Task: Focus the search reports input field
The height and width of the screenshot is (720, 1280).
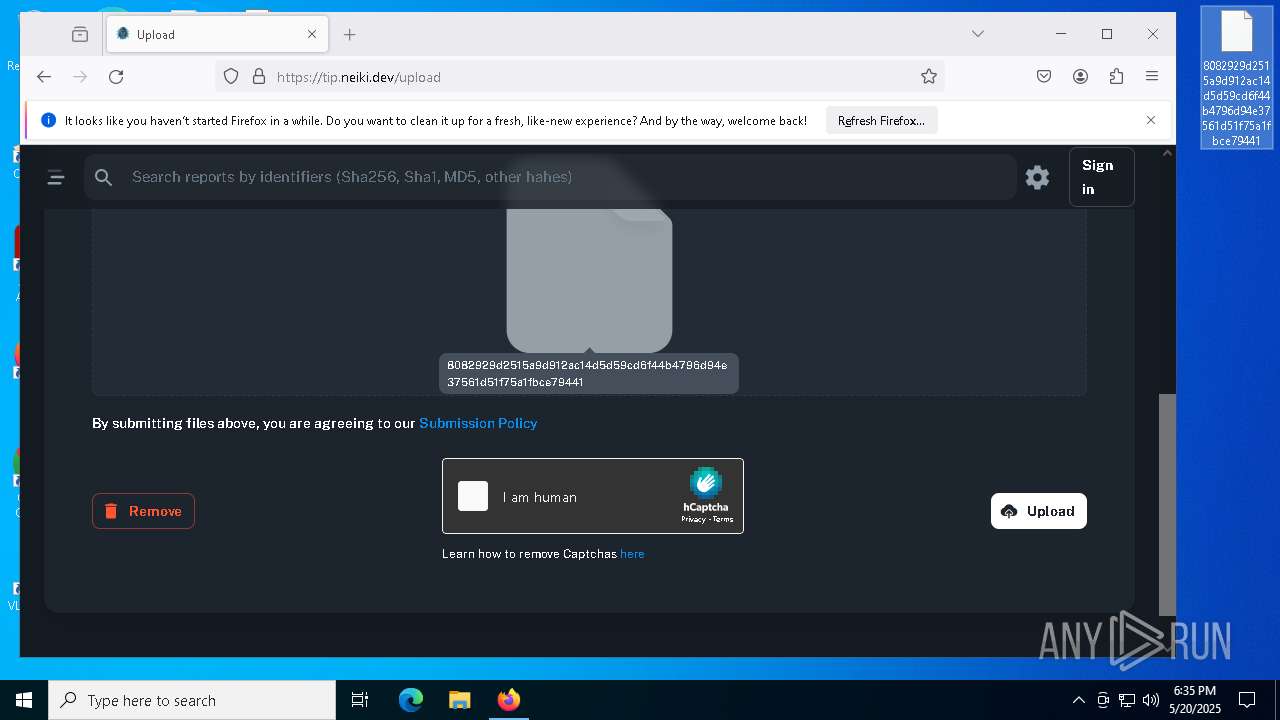Action: tap(550, 177)
